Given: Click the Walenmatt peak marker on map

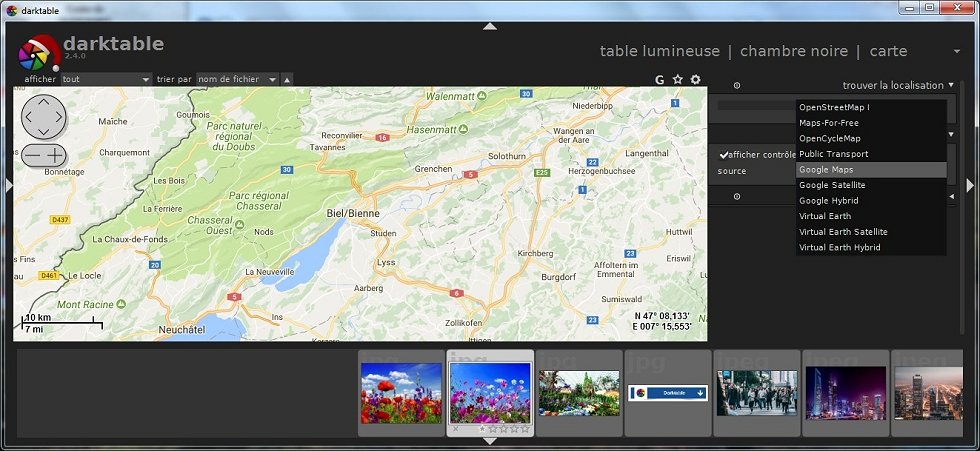Looking at the screenshot, I should pyautogui.click(x=481, y=97).
